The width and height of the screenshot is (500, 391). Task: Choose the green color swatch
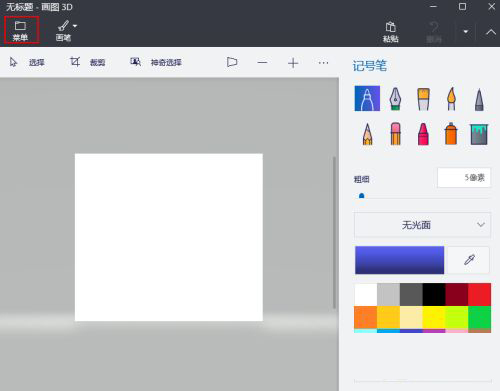click(480, 318)
